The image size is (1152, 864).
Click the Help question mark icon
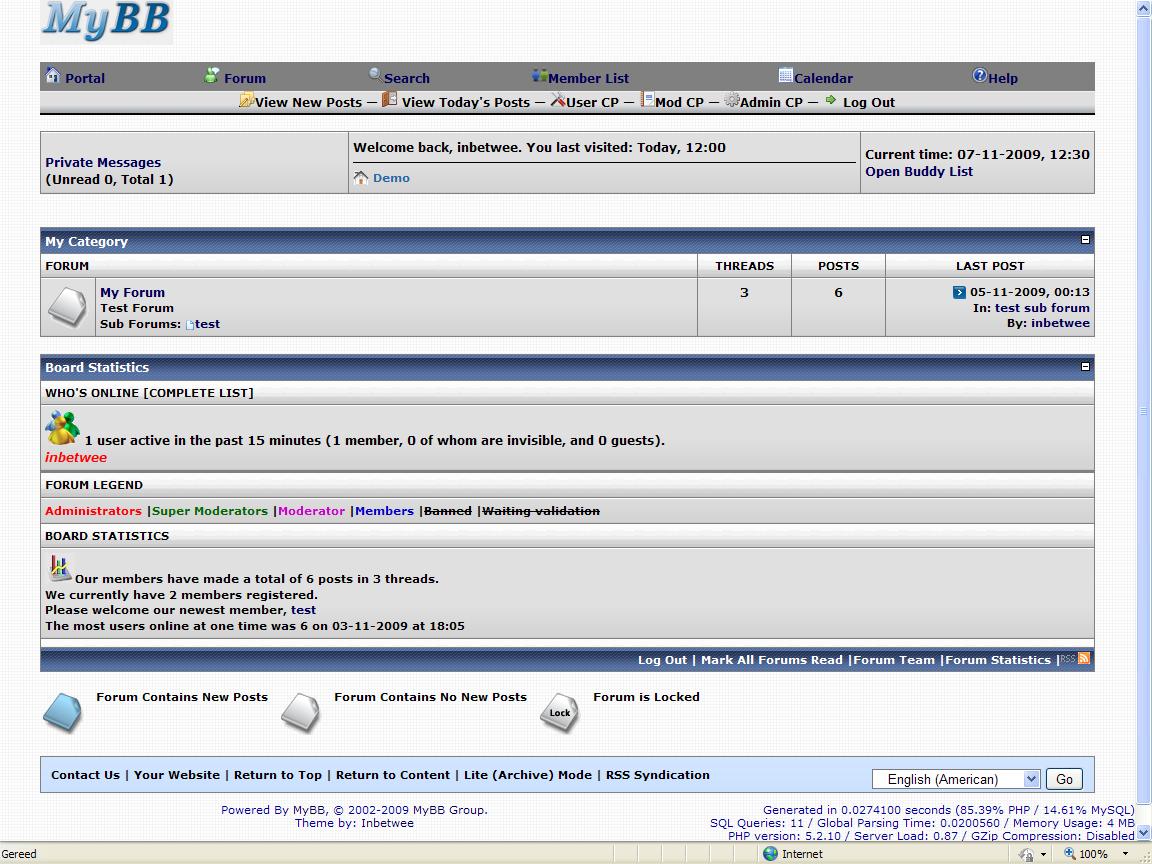coord(979,75)
